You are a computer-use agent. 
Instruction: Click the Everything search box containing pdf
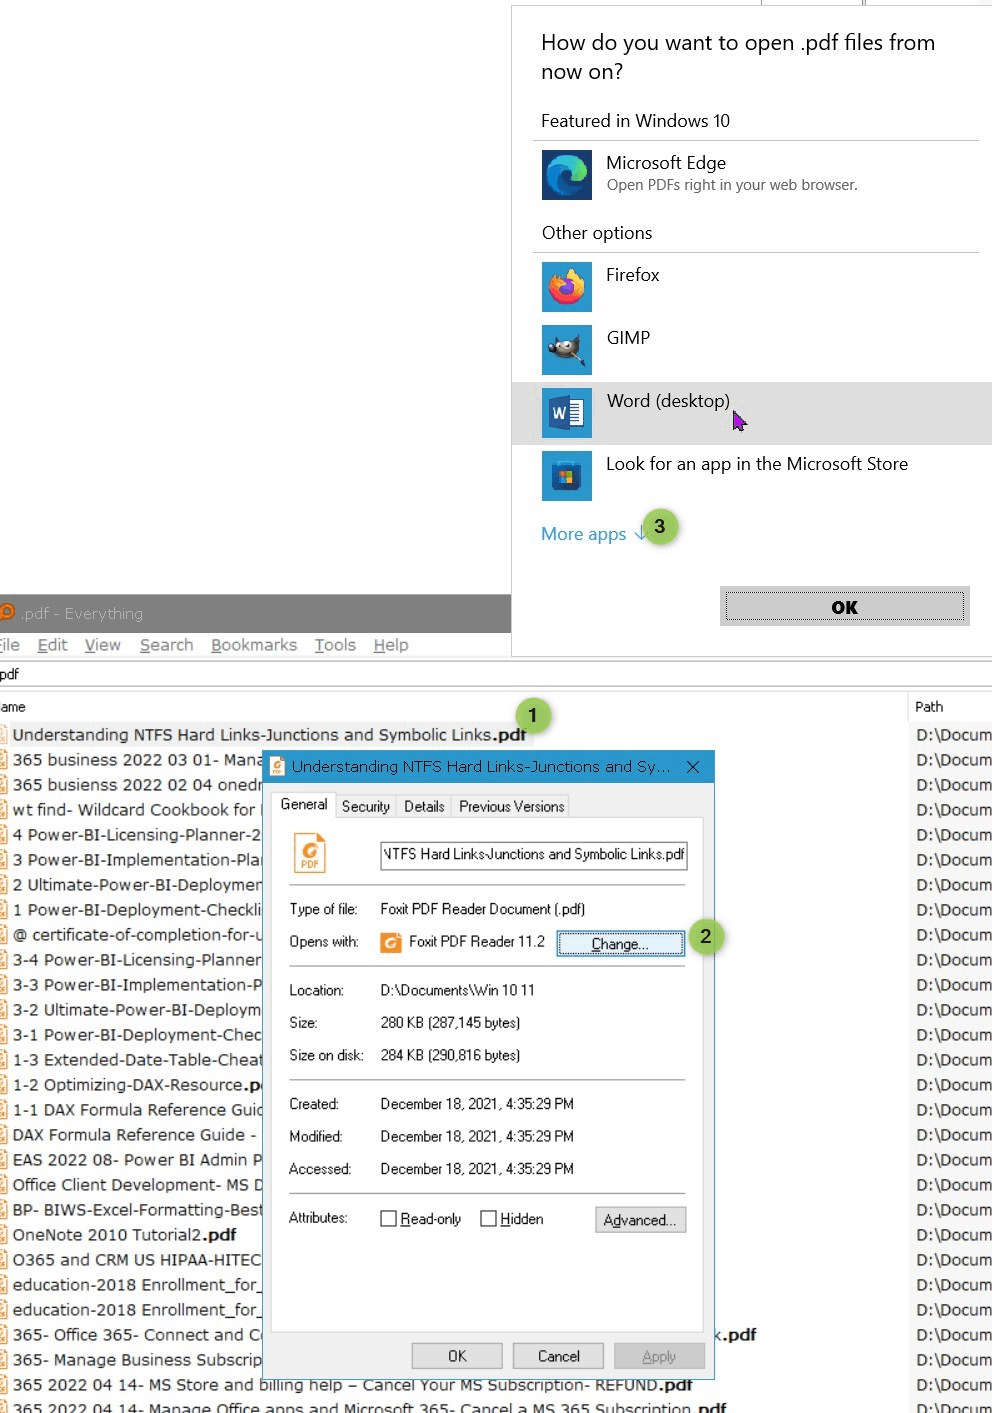click(496, 674)
